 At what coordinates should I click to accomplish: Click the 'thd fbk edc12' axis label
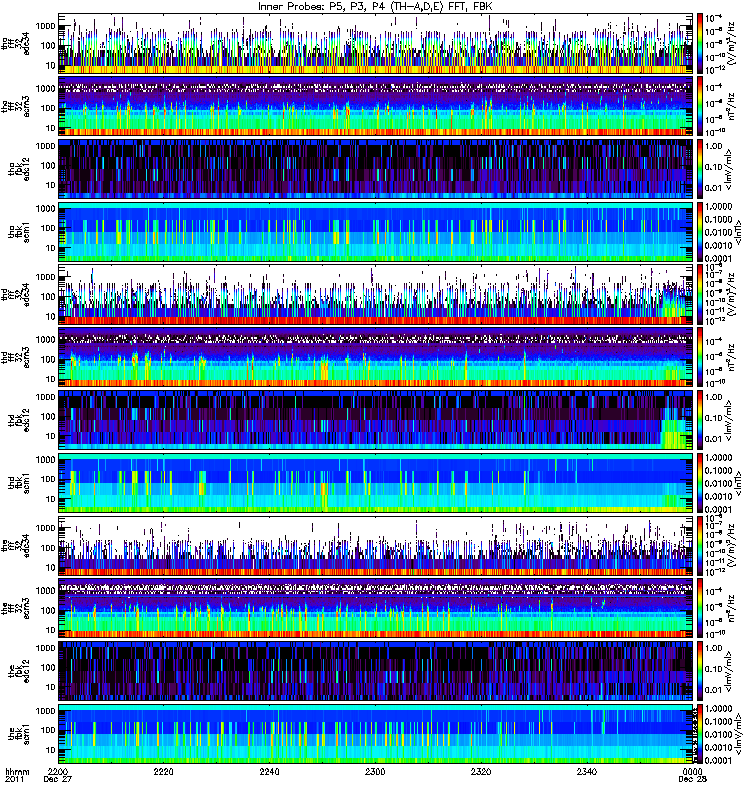coord(19,420)
